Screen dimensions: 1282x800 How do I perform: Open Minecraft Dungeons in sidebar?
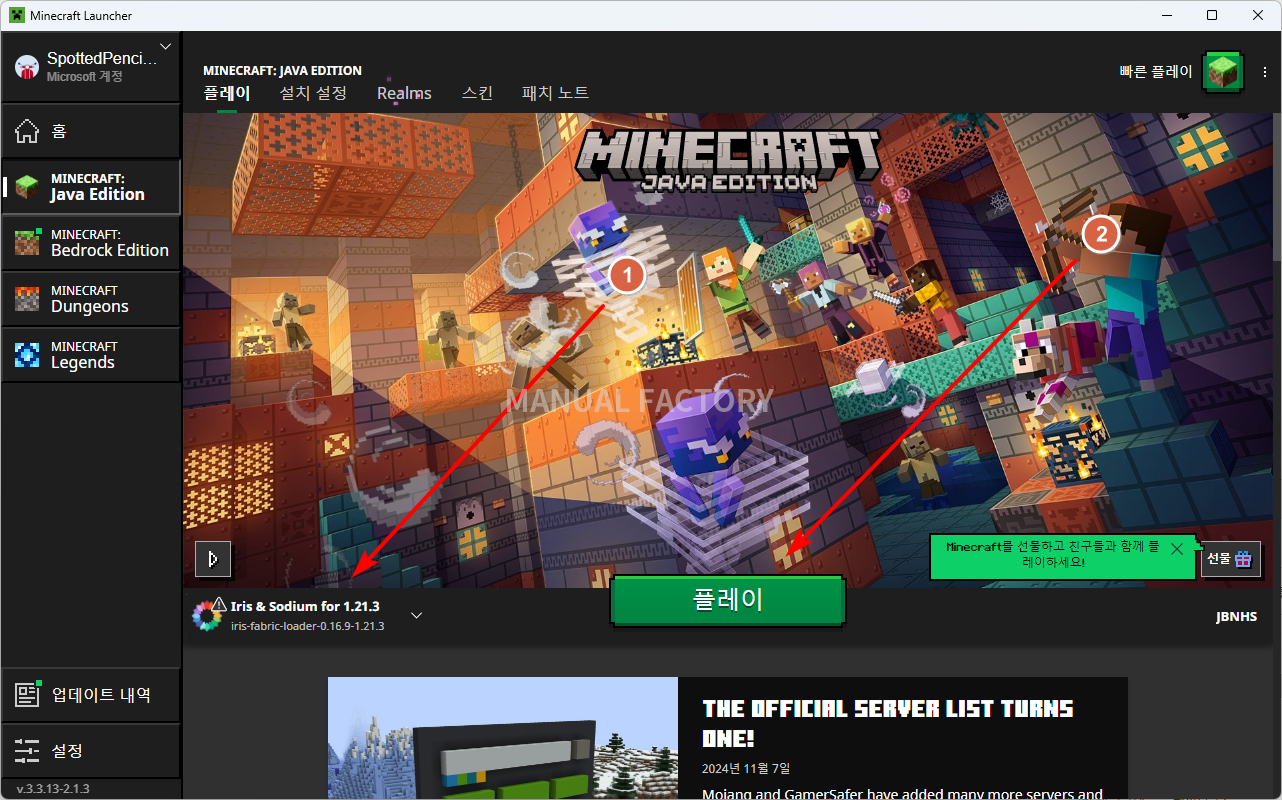coord(91,299)
